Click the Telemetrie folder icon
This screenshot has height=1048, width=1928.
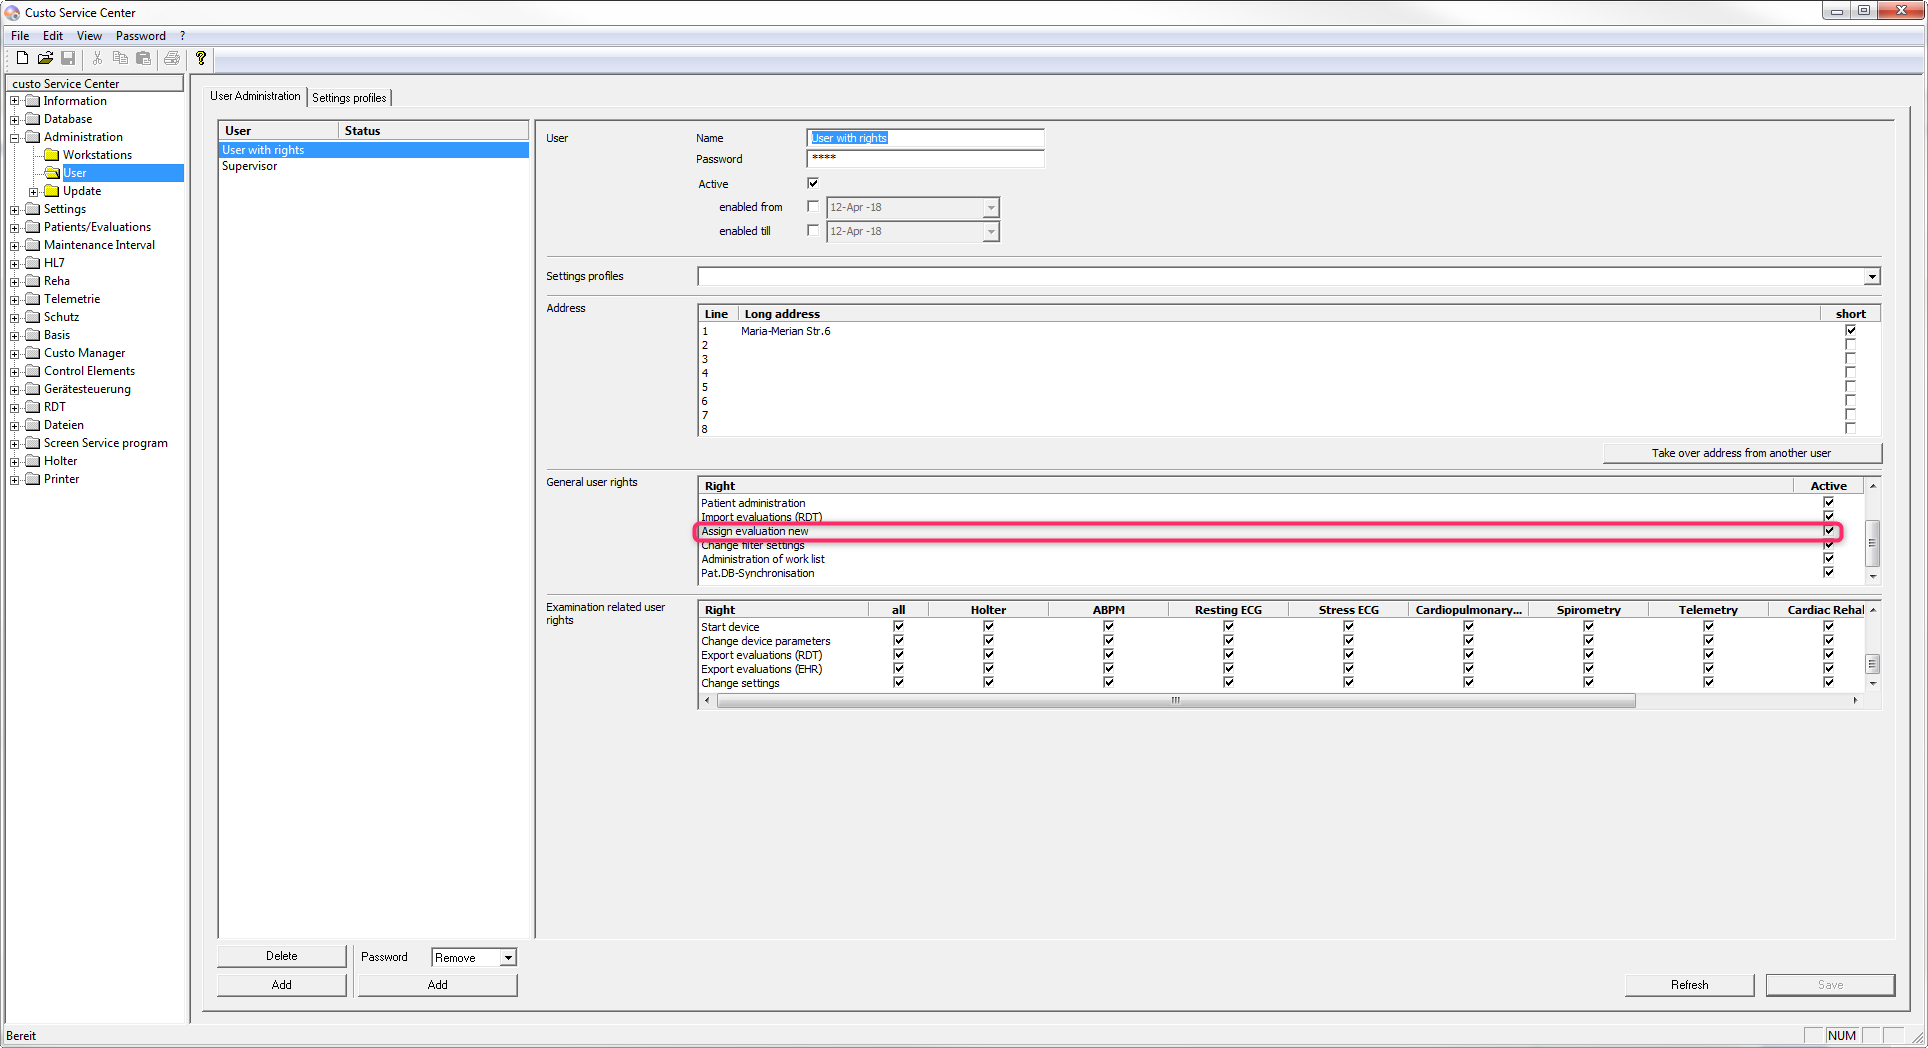click(x=33, y=299)
